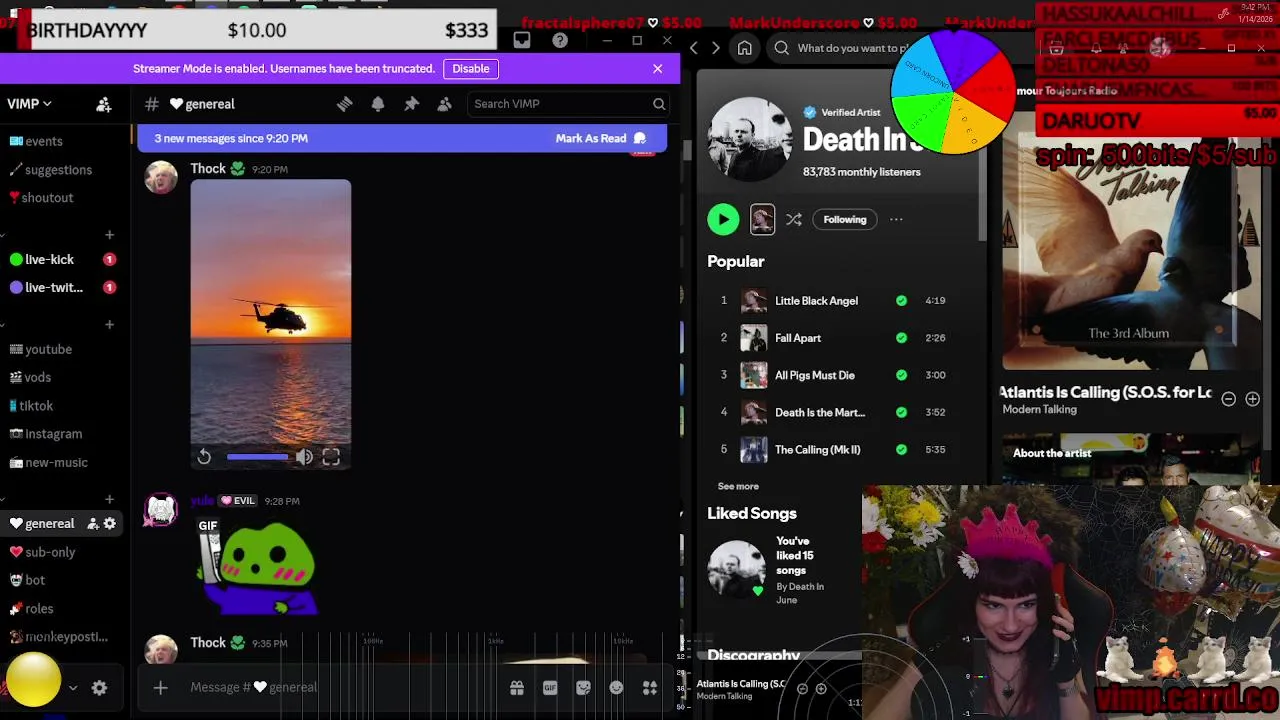Open Discord user settings gear
Image resolution: width=1280 pixels, height=720 pixels.
(99, 688)
